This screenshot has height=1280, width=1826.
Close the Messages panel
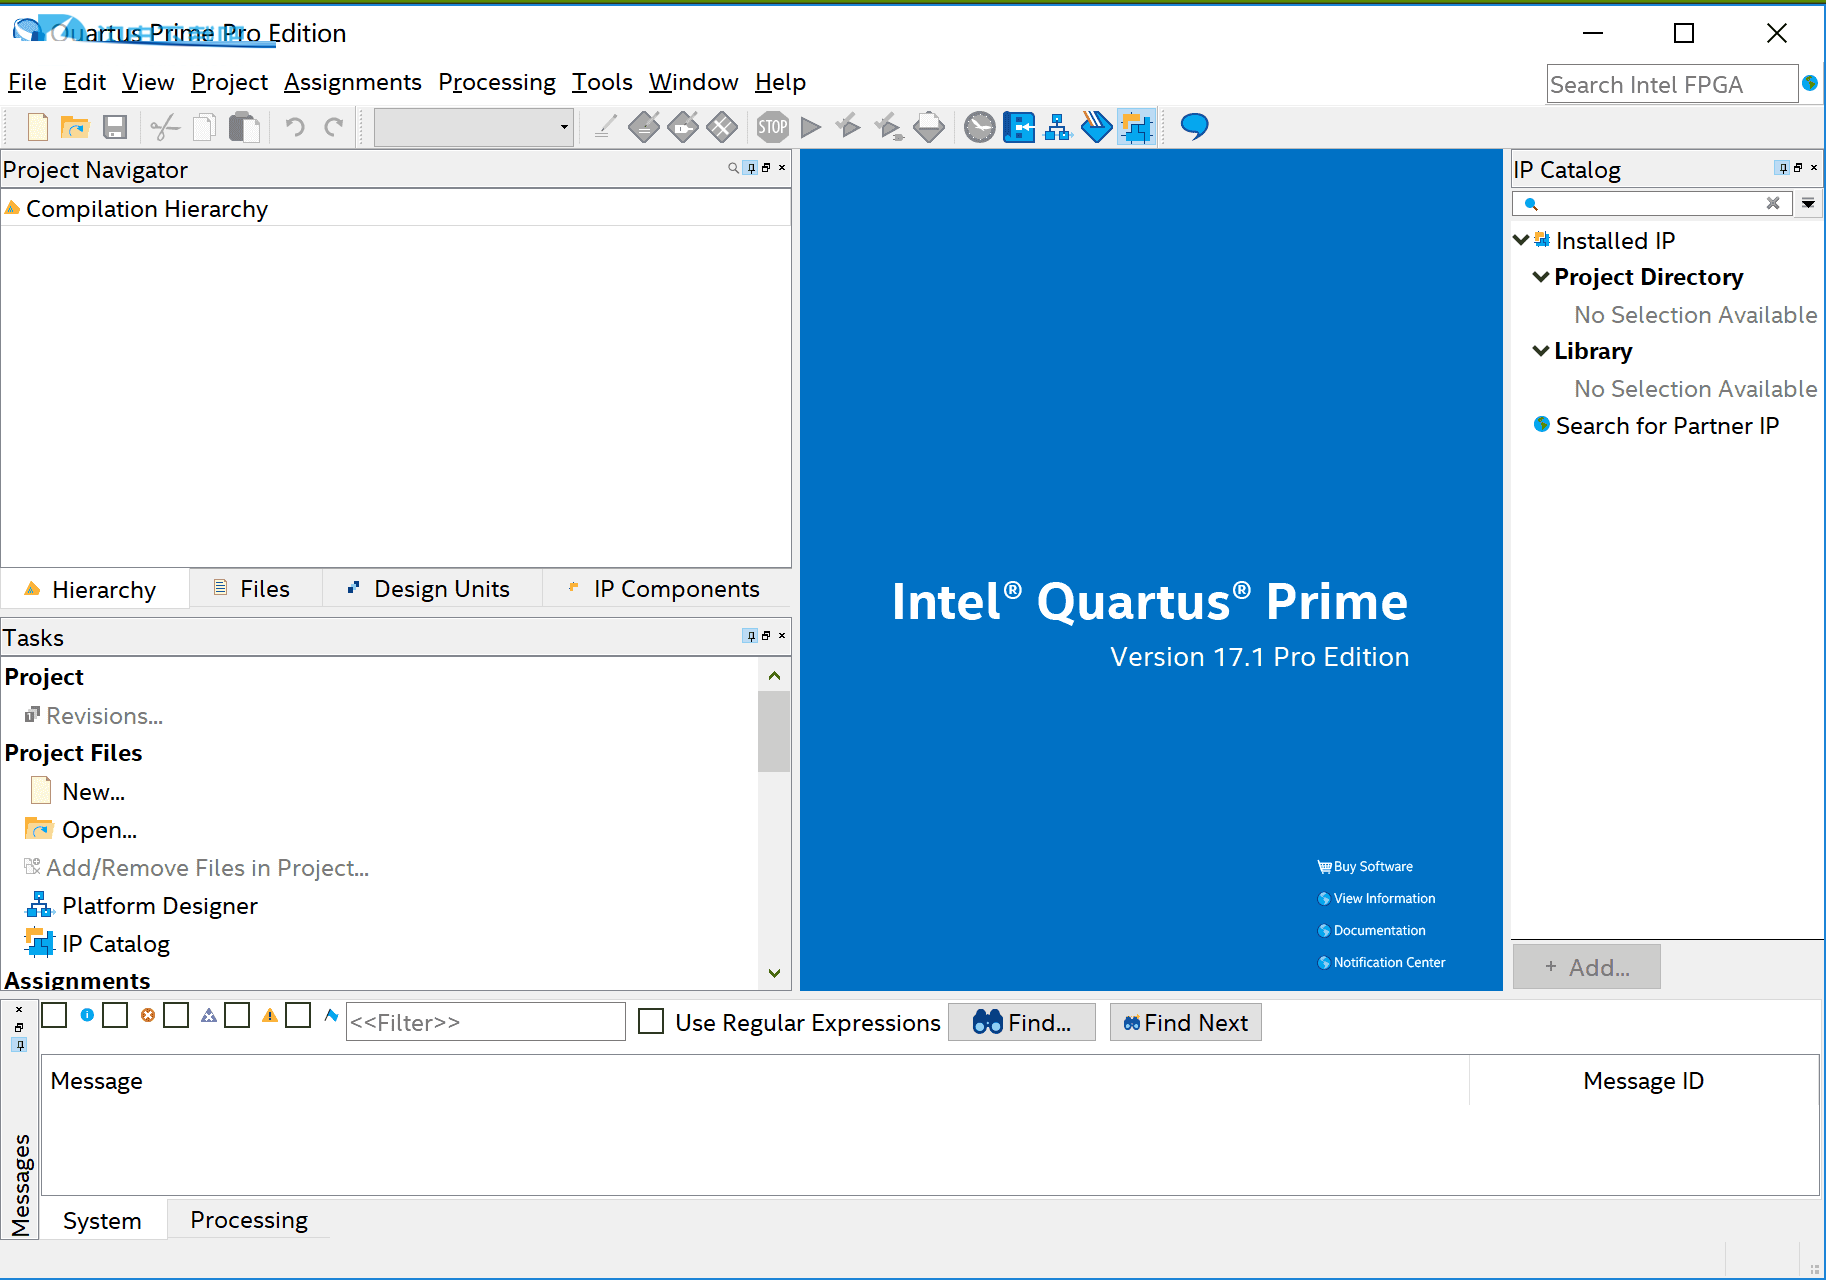(19, 1010)
